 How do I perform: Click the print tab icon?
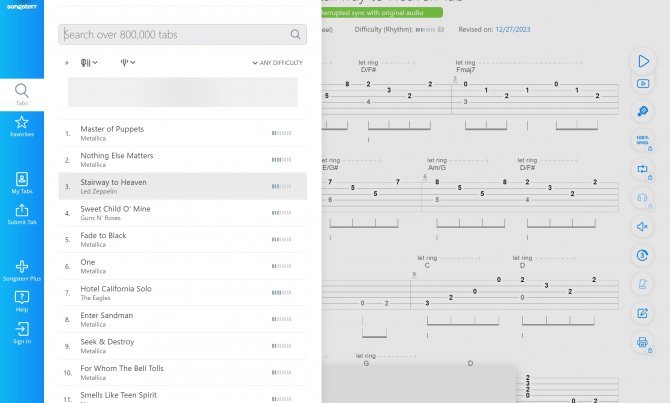pyautogui.click(x=642, y=342)
